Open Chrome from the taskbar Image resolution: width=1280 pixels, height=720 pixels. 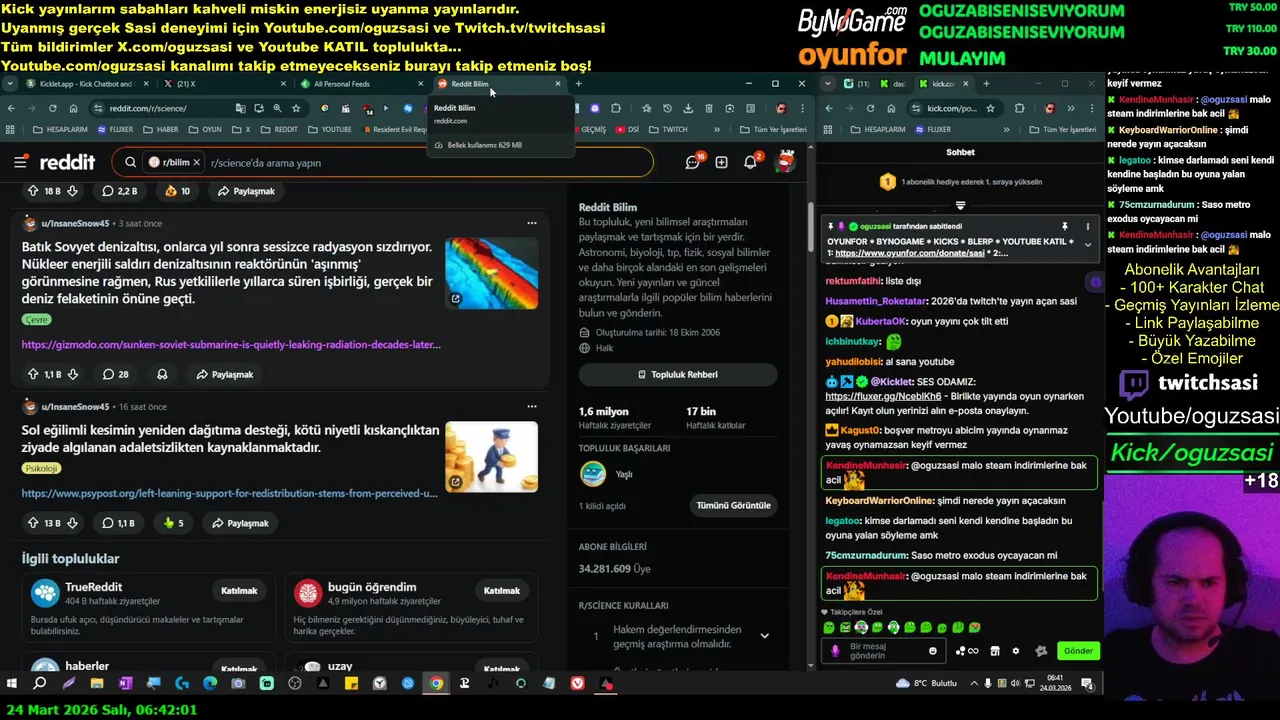click(436, 684)
